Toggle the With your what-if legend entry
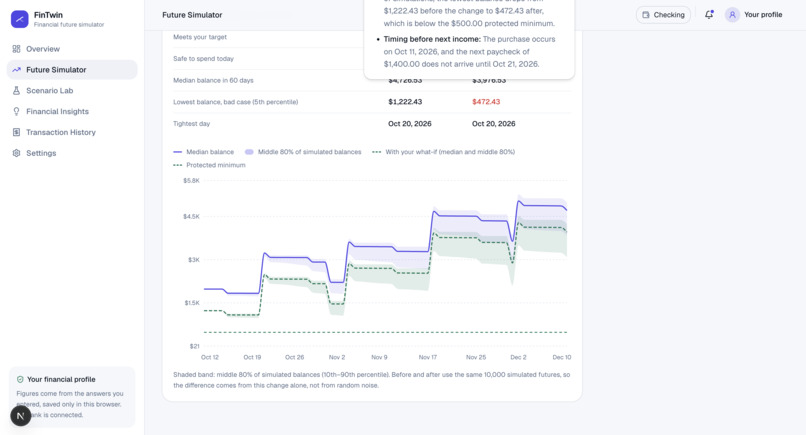 point(444,152)
